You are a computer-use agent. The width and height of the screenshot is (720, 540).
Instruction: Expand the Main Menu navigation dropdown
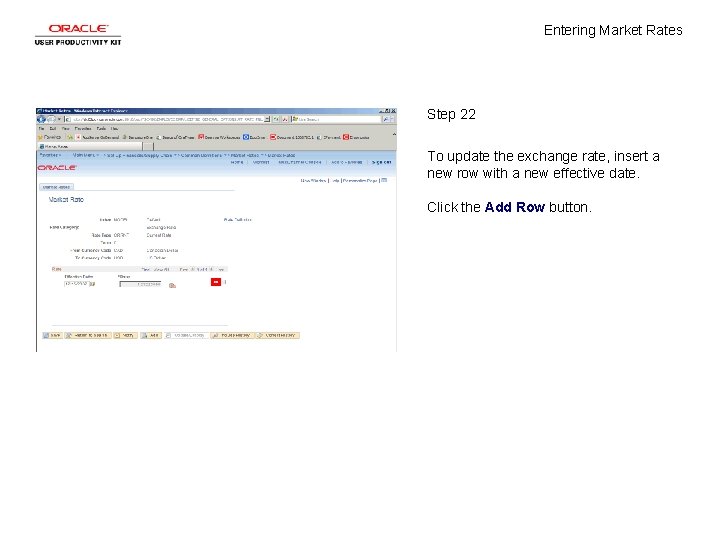click(x=85, y=155)
